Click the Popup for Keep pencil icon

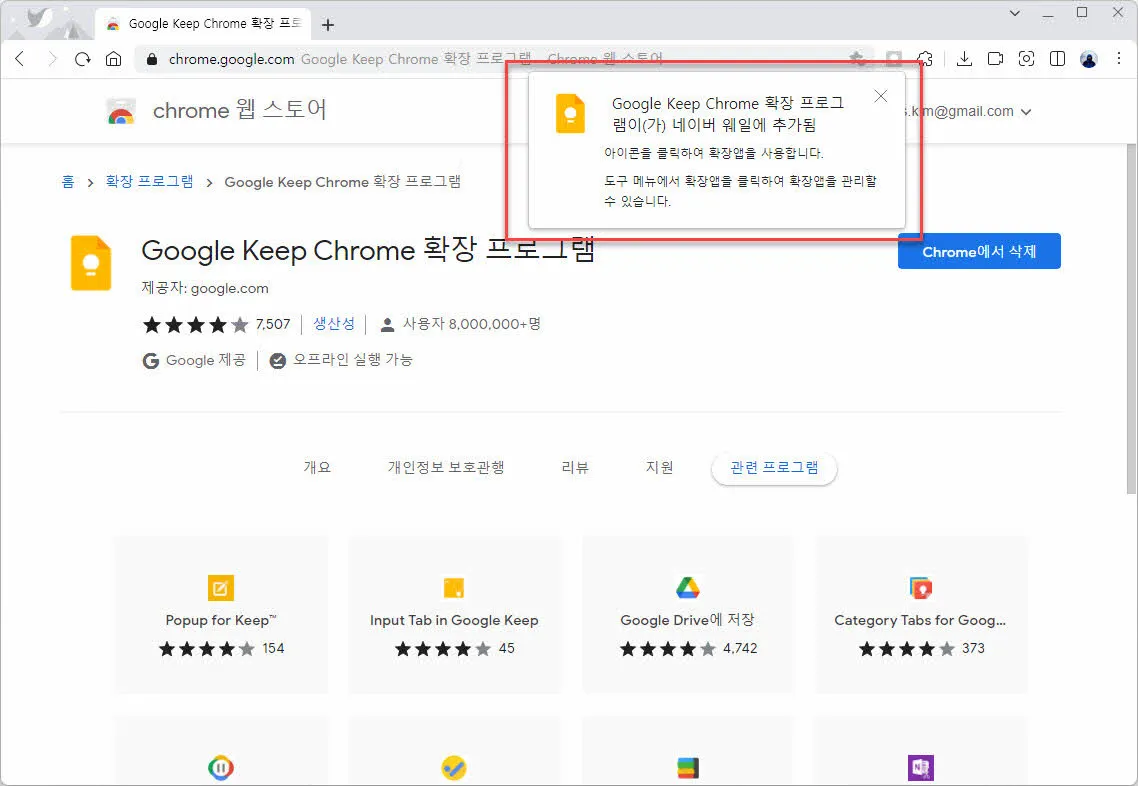pos(221,588)
